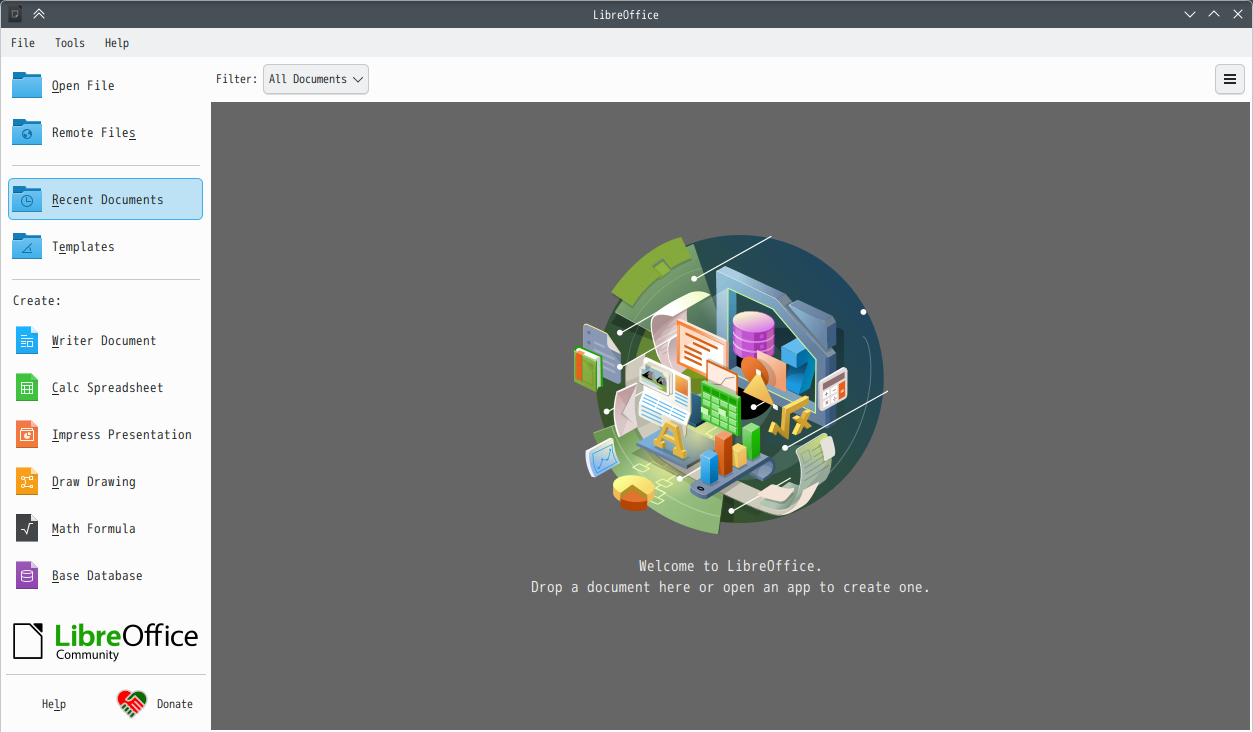Click the Templates folder icon

click(x=27, y=246)
